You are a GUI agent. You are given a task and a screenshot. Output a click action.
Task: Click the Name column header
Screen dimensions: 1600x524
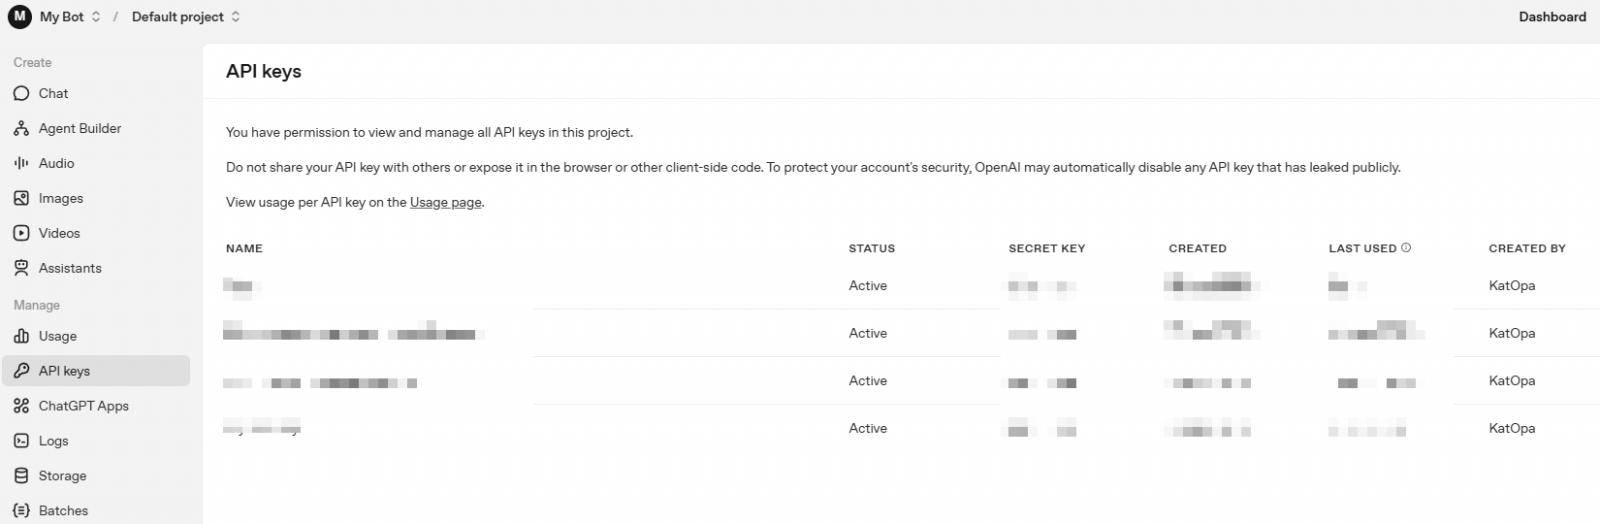click(x=244, y=248)
